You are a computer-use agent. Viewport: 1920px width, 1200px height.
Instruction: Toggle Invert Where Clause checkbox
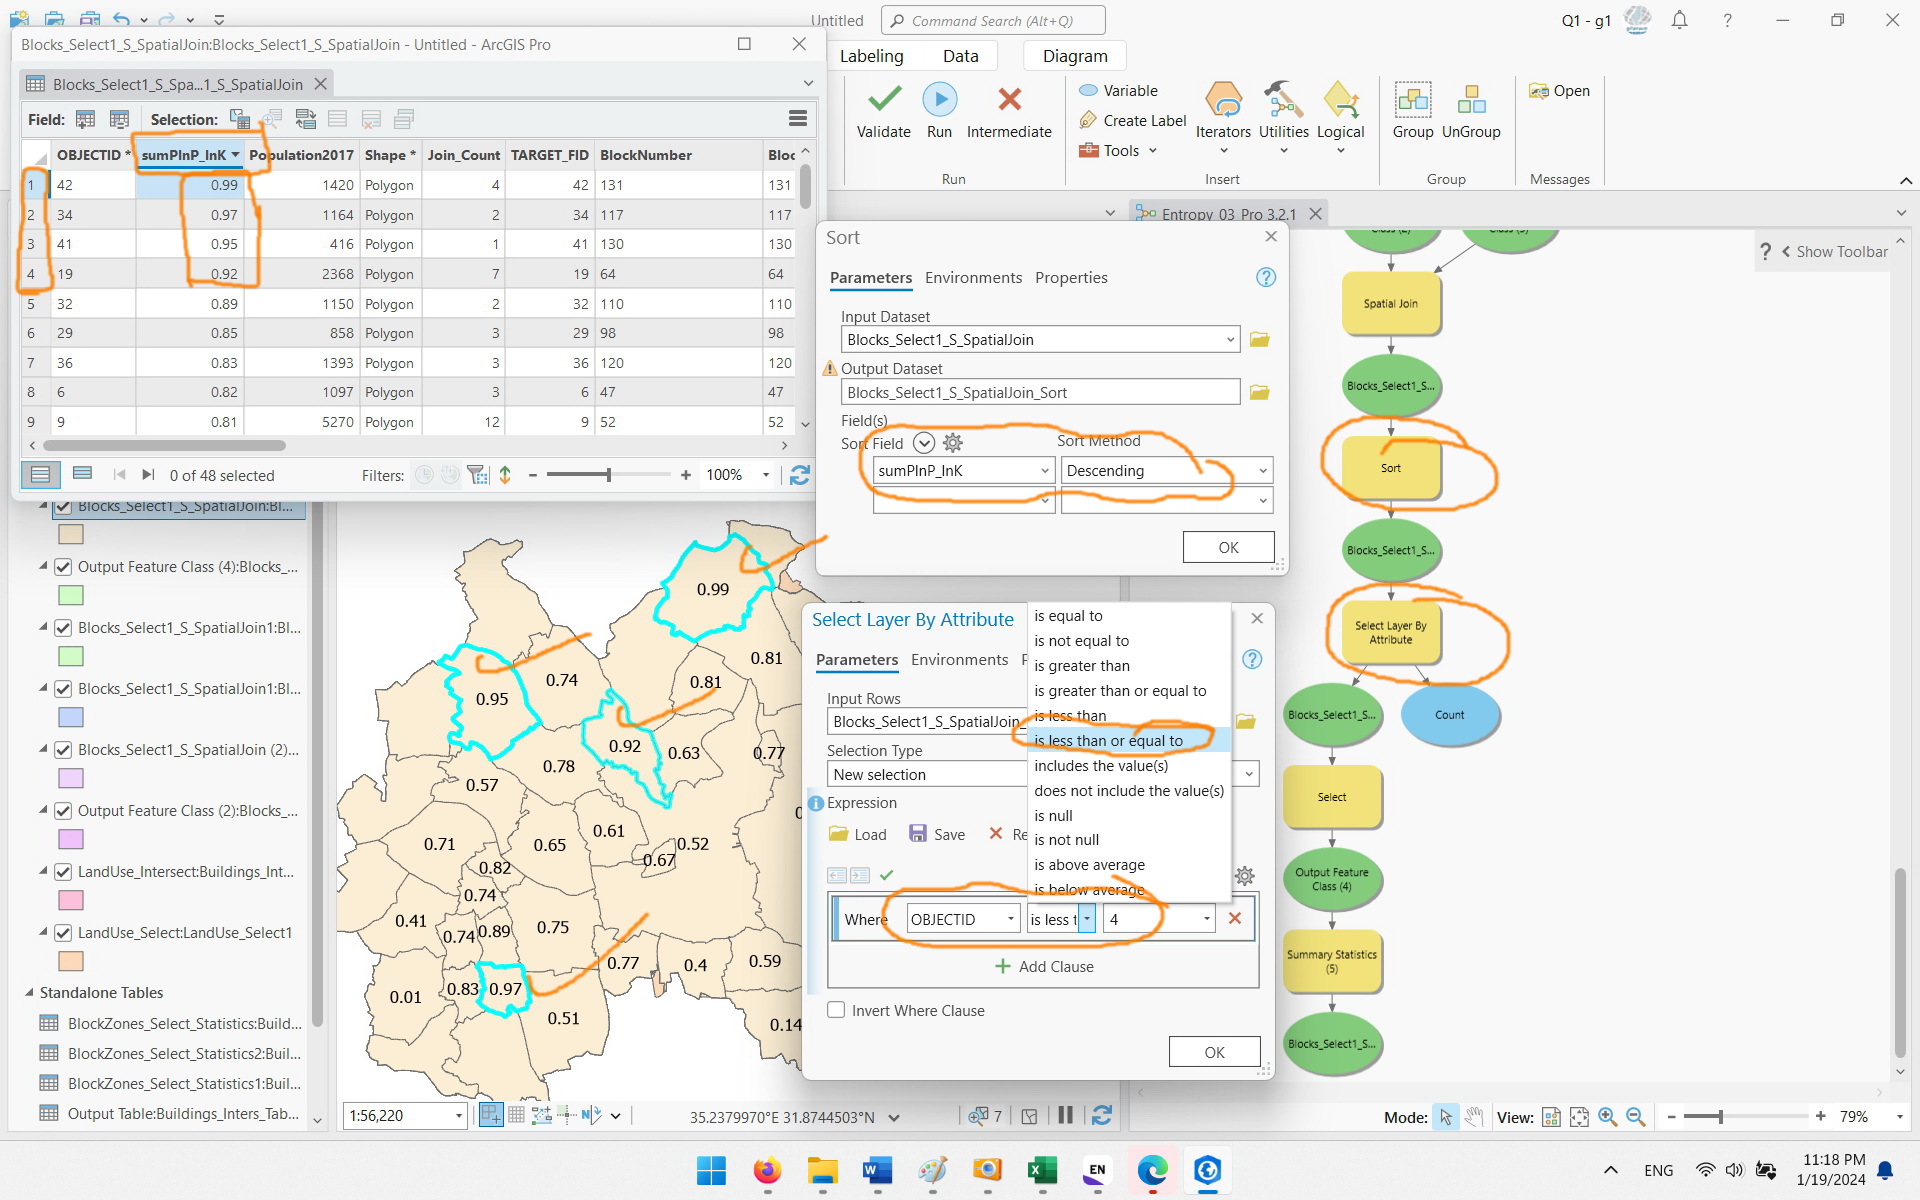[x=836, y=1010]
